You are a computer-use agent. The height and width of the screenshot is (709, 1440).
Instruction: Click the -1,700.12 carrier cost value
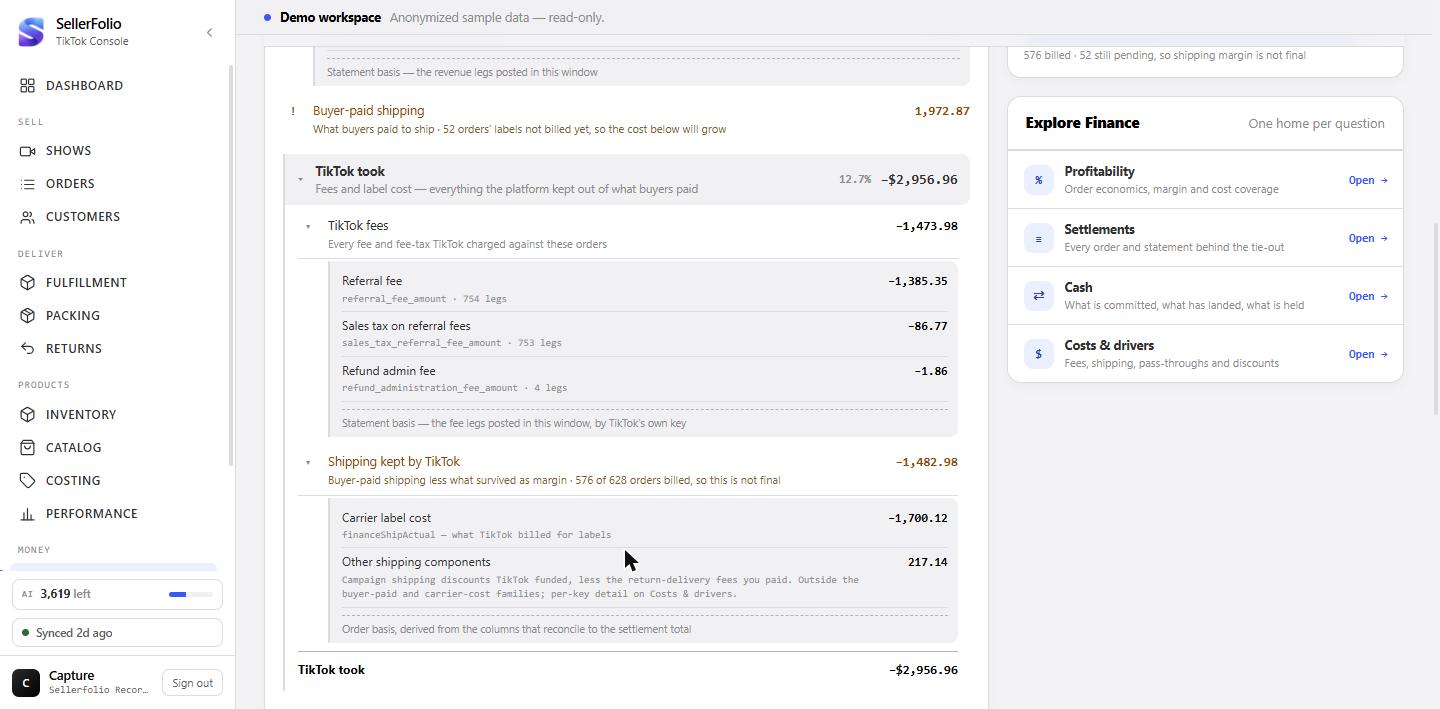[918, 518]
